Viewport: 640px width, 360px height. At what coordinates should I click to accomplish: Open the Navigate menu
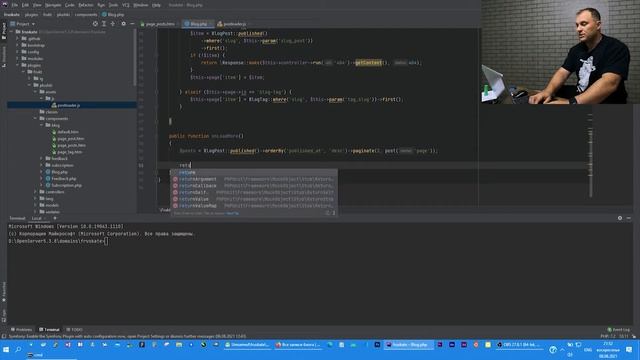pyautogui.click(x=53, y=5)
